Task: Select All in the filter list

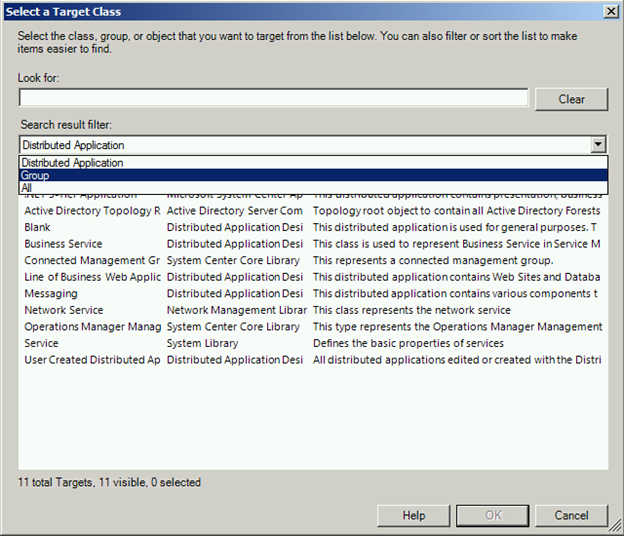Action: point(313,187)
